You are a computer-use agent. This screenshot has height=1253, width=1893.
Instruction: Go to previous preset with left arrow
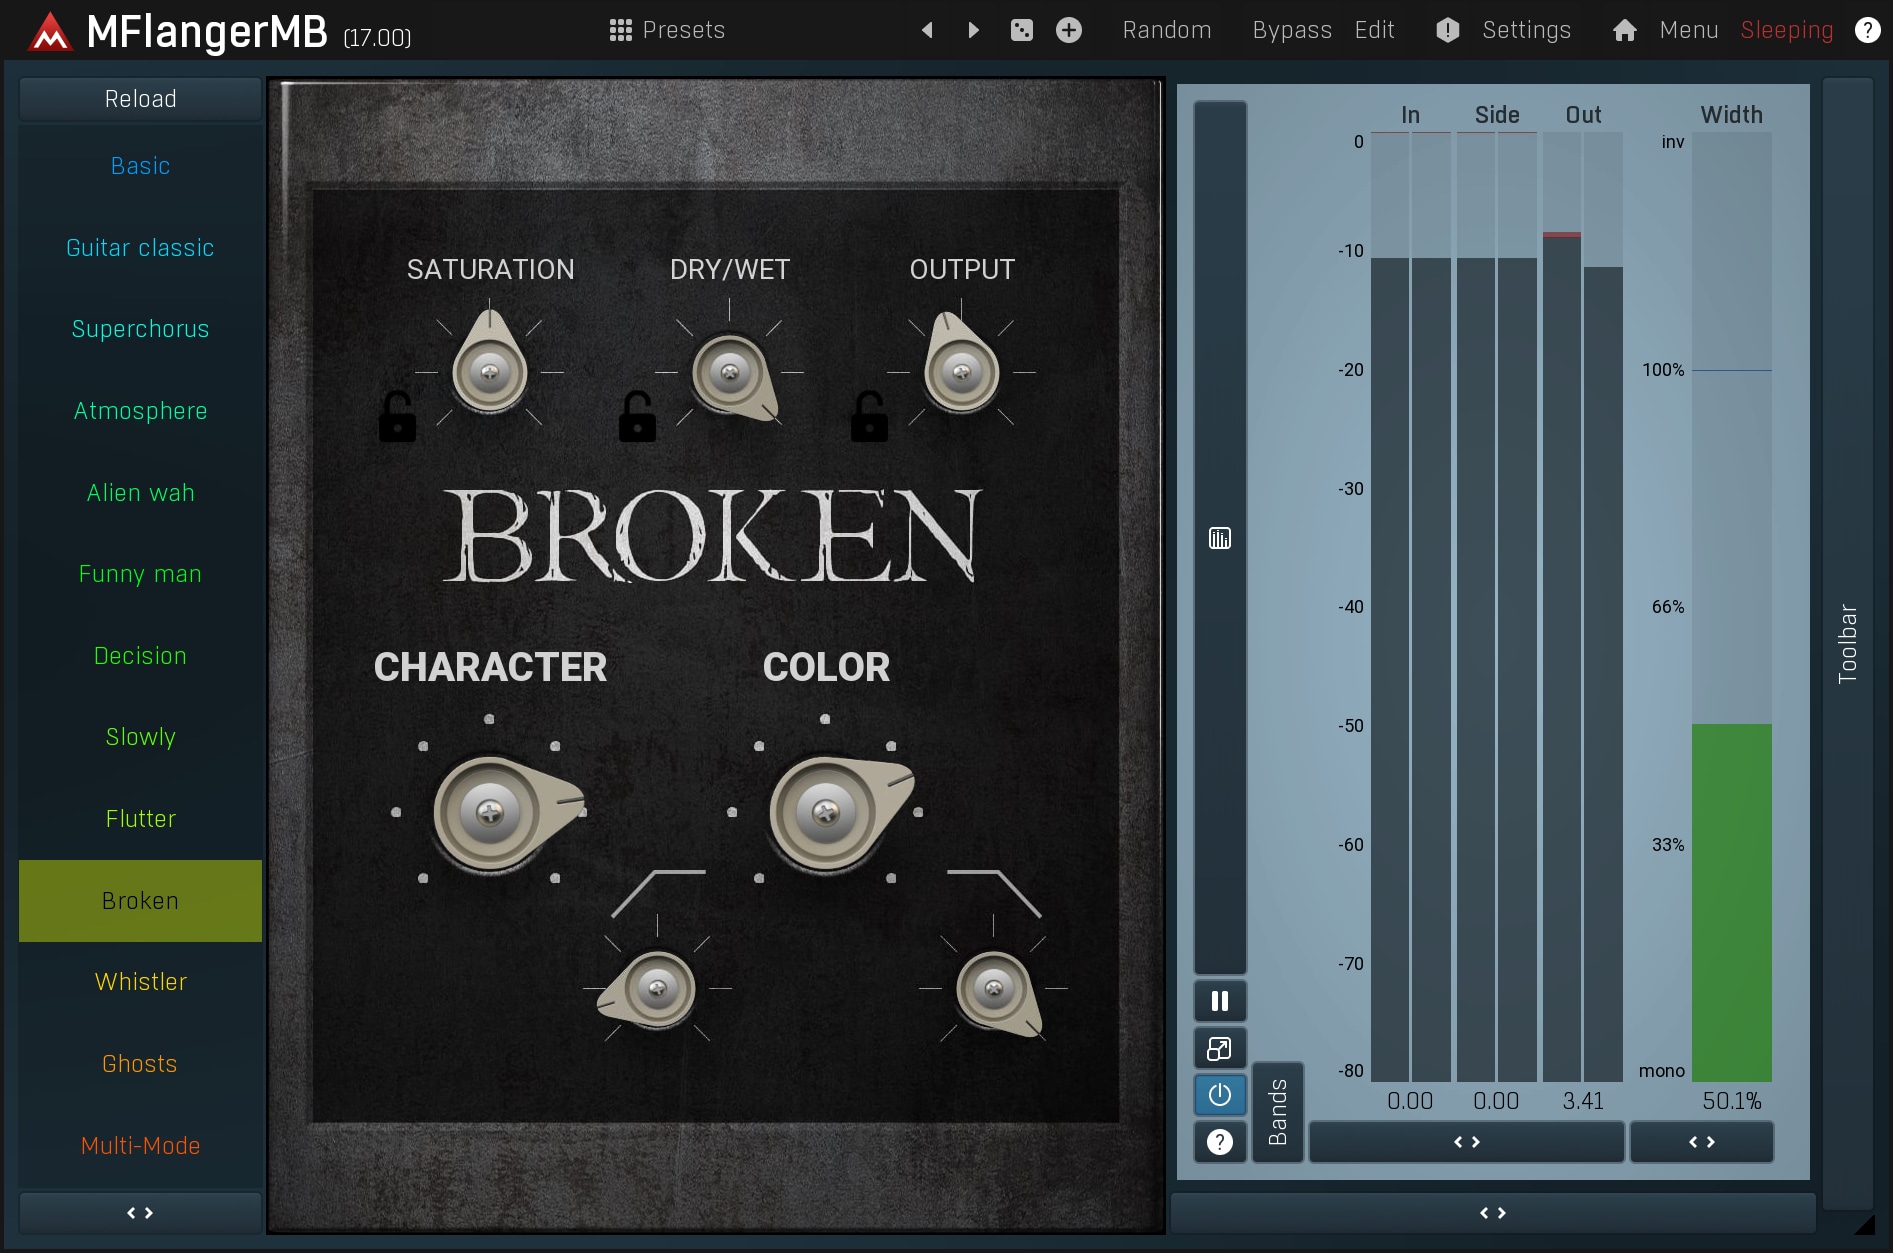927,30
